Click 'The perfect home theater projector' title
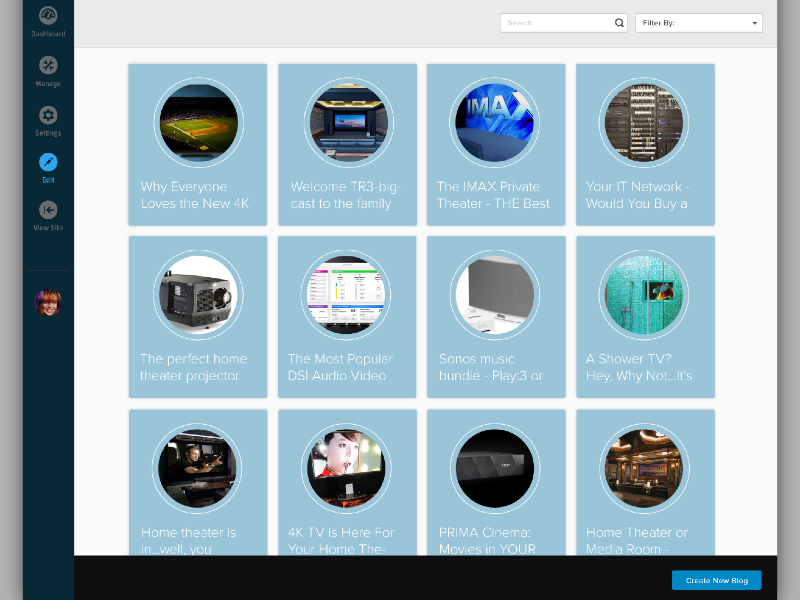Image resolution: width=800 pixels, height=600 pixels. click(193, 367)
